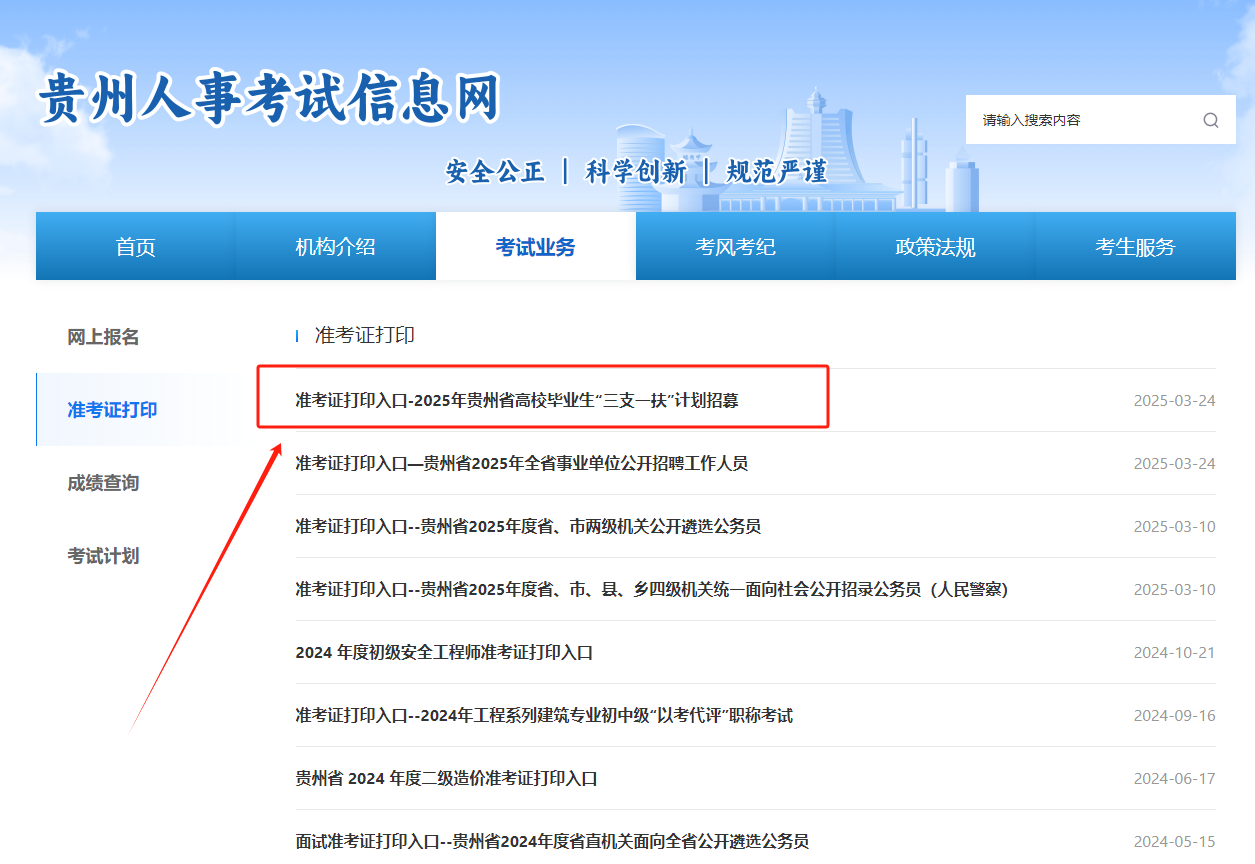Open 考试计划 in the left sidebar
The width and height of the screenshot is (1255, 864).
pos(103,556)
